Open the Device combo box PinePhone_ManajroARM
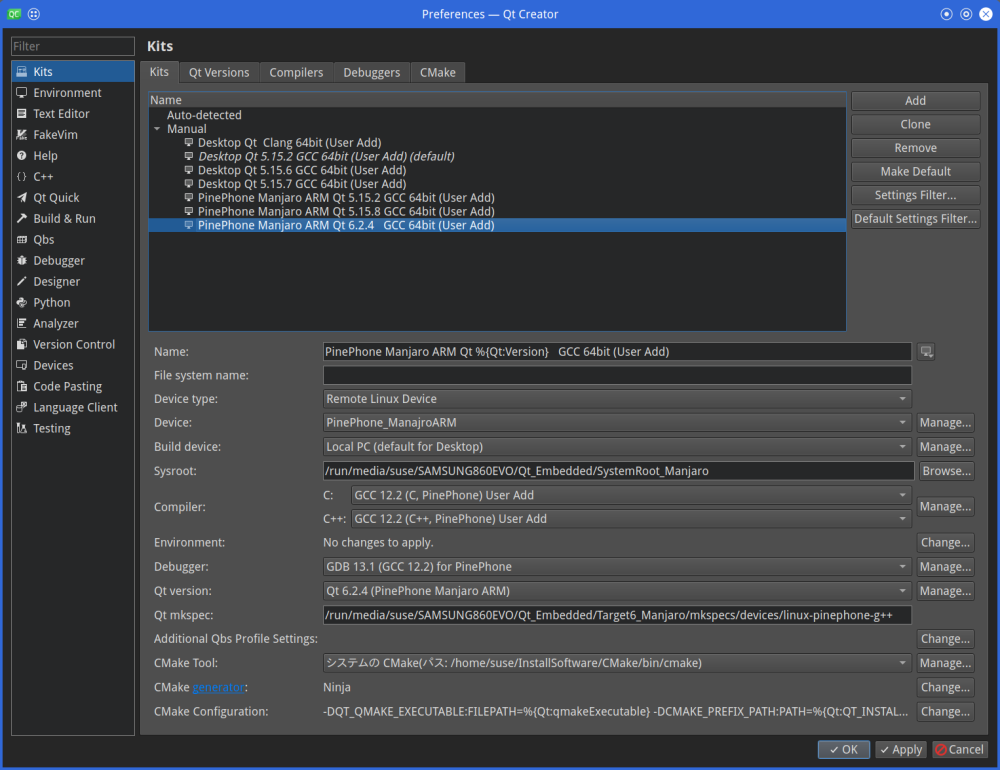Viewport: 1000px width, 770px height. pyautogui.click(x=617, y=422)
